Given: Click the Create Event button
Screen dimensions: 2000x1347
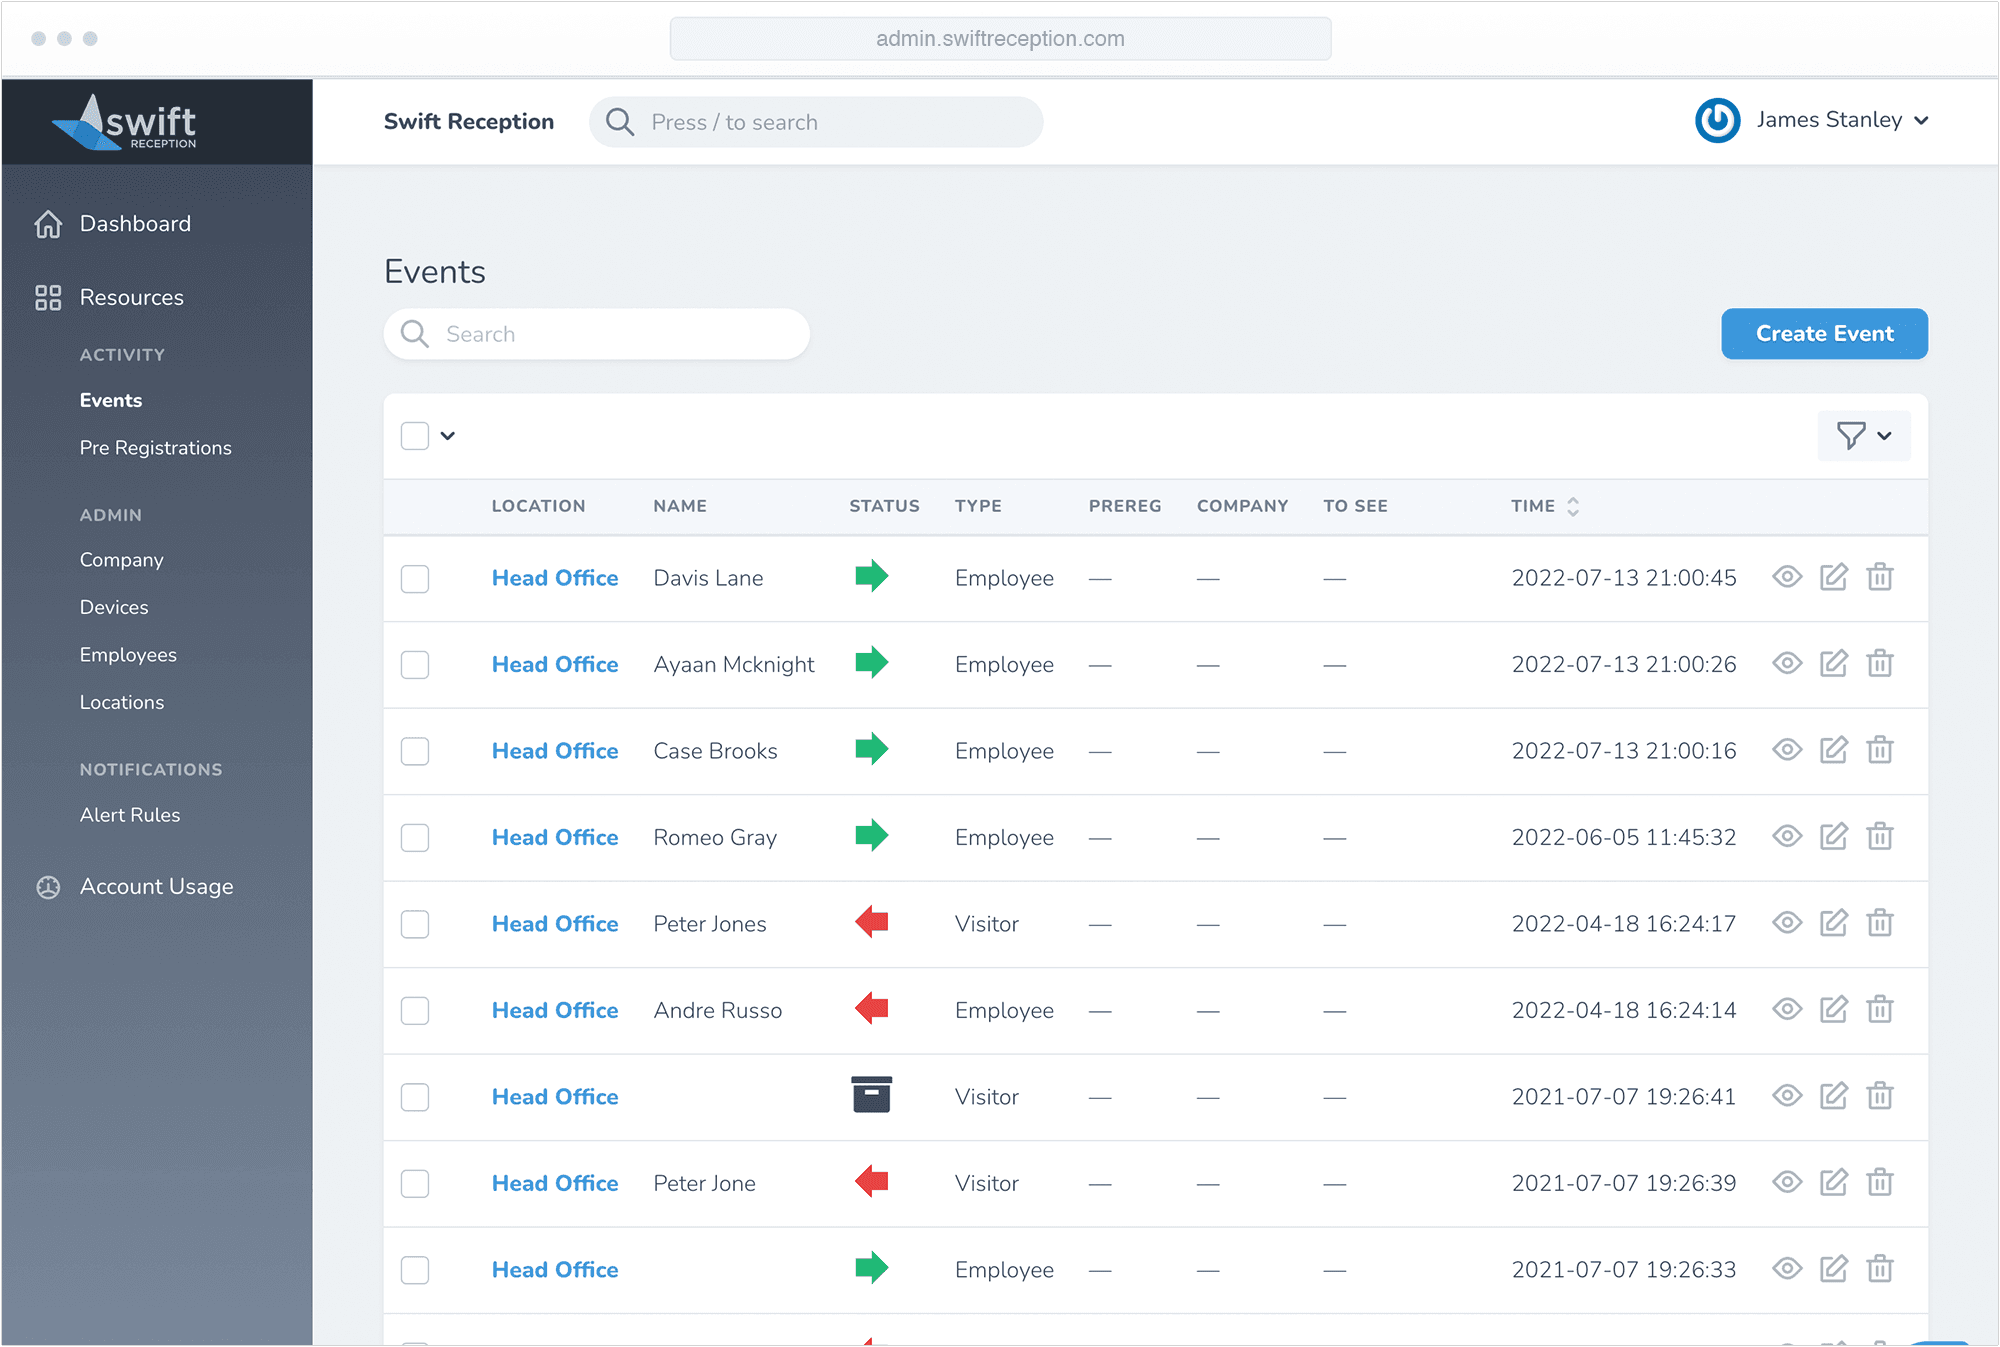Looking at the screenshot, I should point(1824,334).
